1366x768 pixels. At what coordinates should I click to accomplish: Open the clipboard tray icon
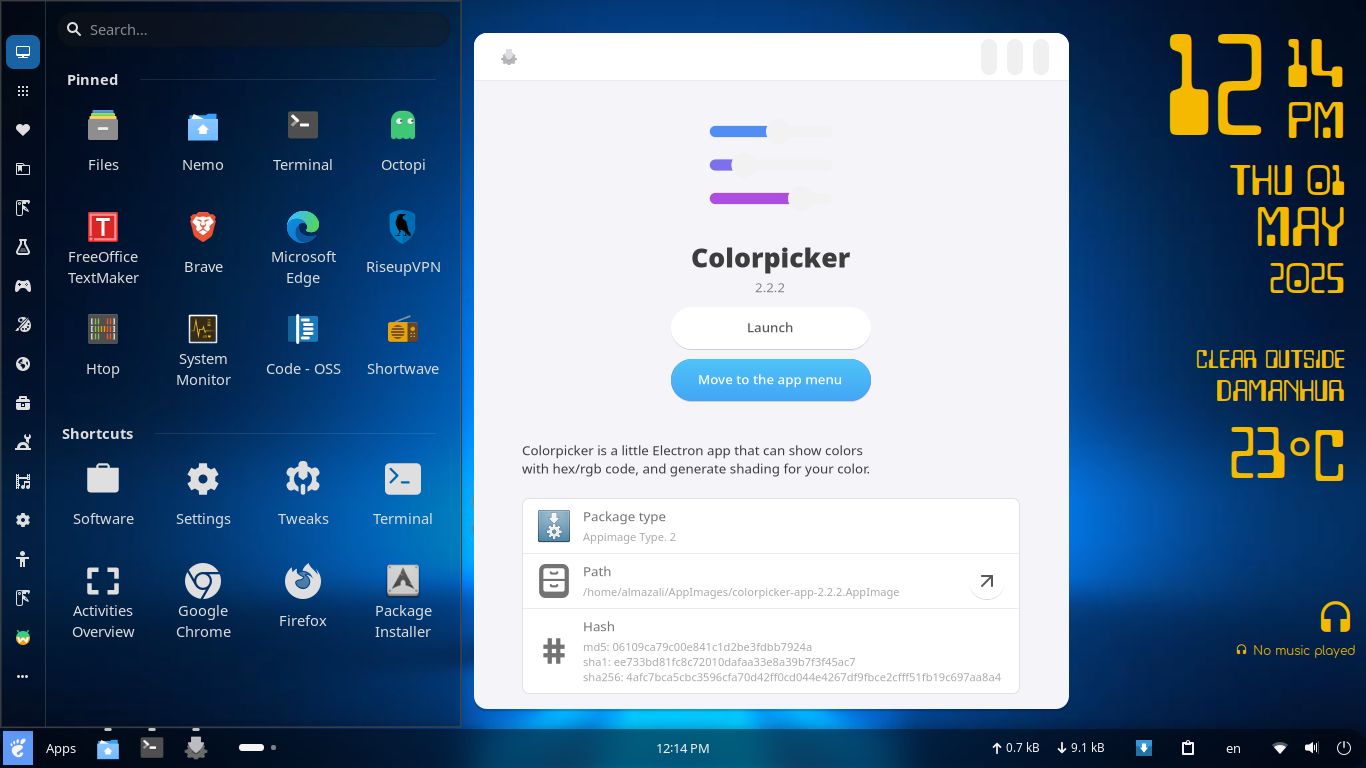point(1188,748)
